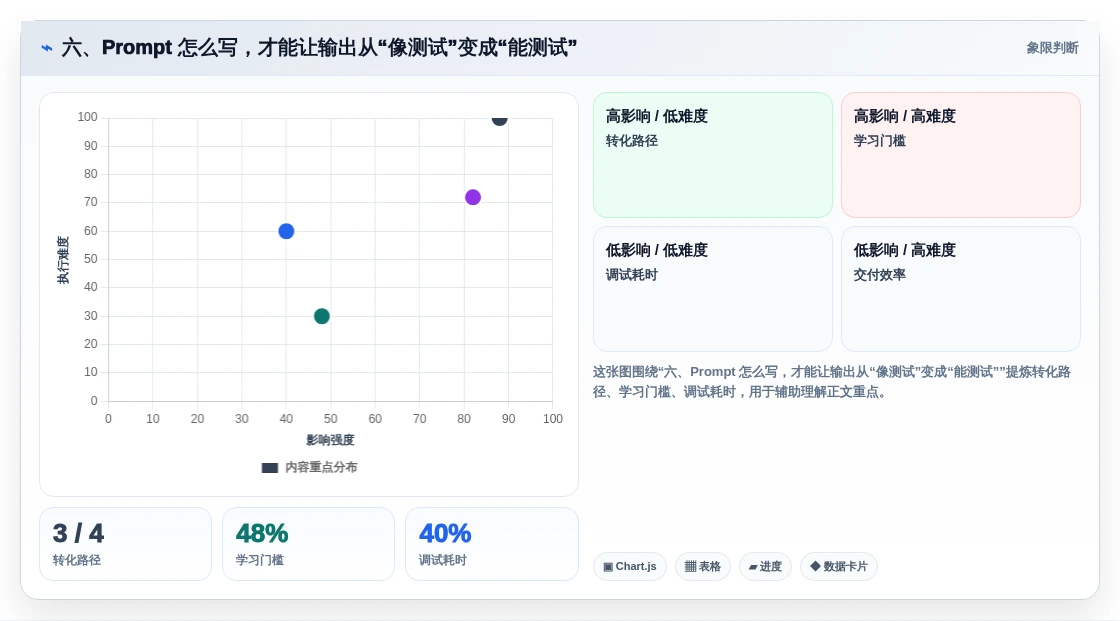Click the blue lightning icon beside the title

tap(47, 48)
